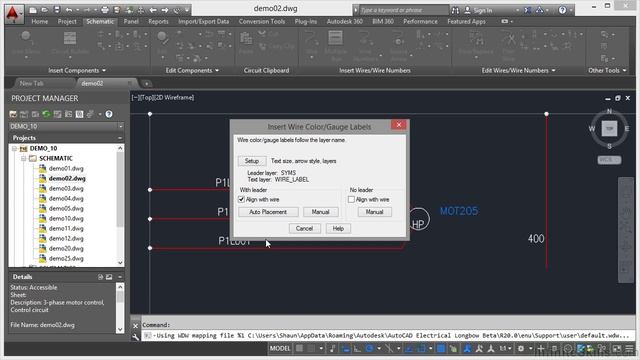Click Cancel in Wire Color/Gauge dialog
This screenshot has width=640, height=360.
click(304, 229)
